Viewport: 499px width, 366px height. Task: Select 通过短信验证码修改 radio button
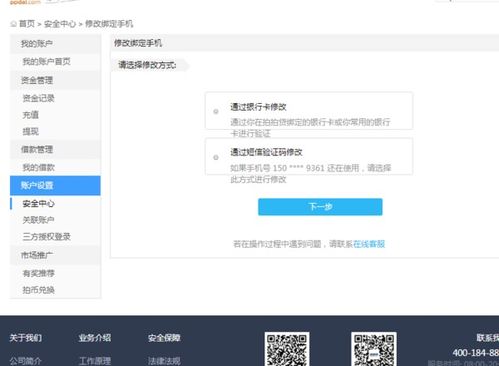point(216,157)
